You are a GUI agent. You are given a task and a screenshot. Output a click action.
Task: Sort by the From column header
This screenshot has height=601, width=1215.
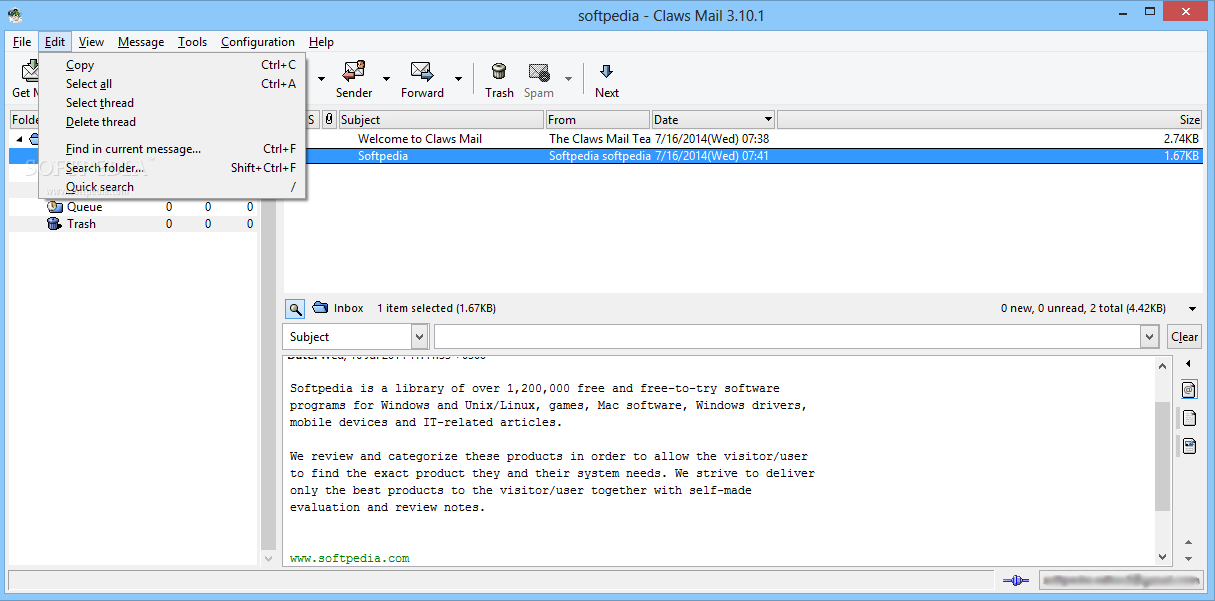click(x=598, y=120)
